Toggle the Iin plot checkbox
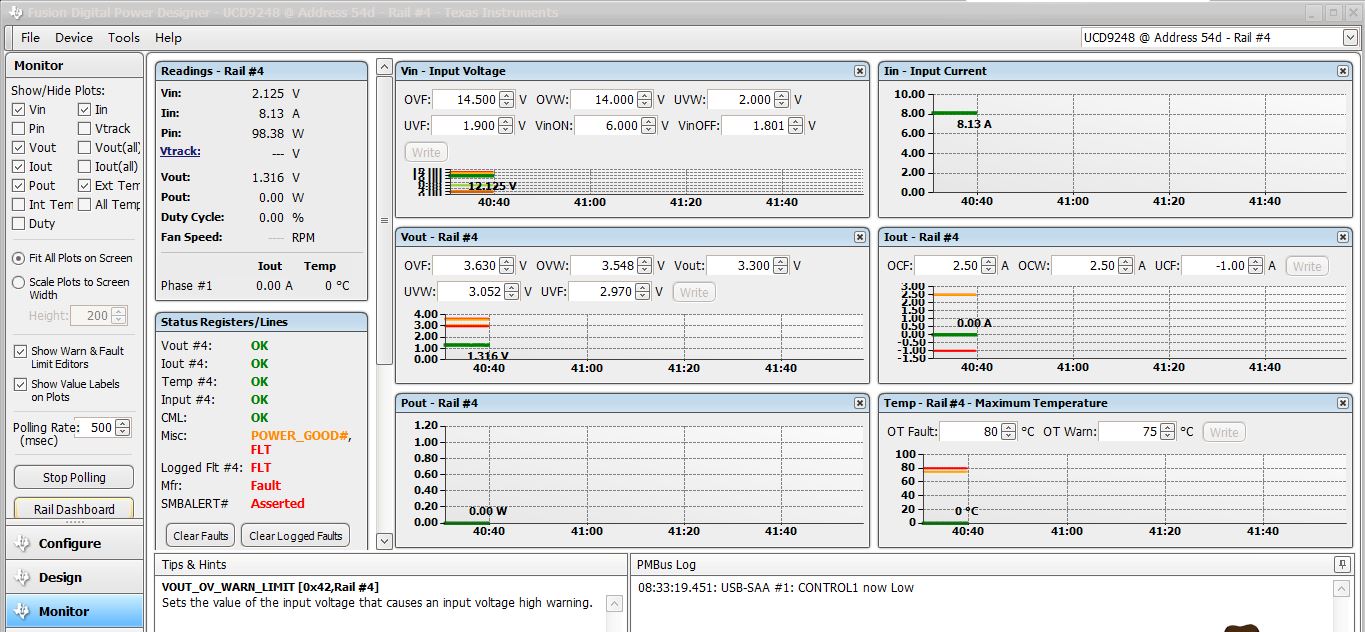The width and height of the screenshot is (1365, 632). coord(84,110)
